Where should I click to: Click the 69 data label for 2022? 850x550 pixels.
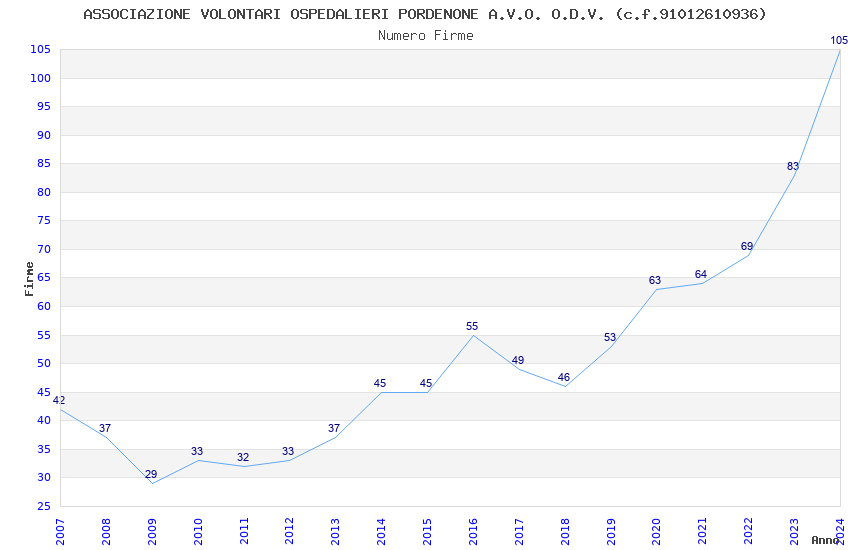pos(746,247)
